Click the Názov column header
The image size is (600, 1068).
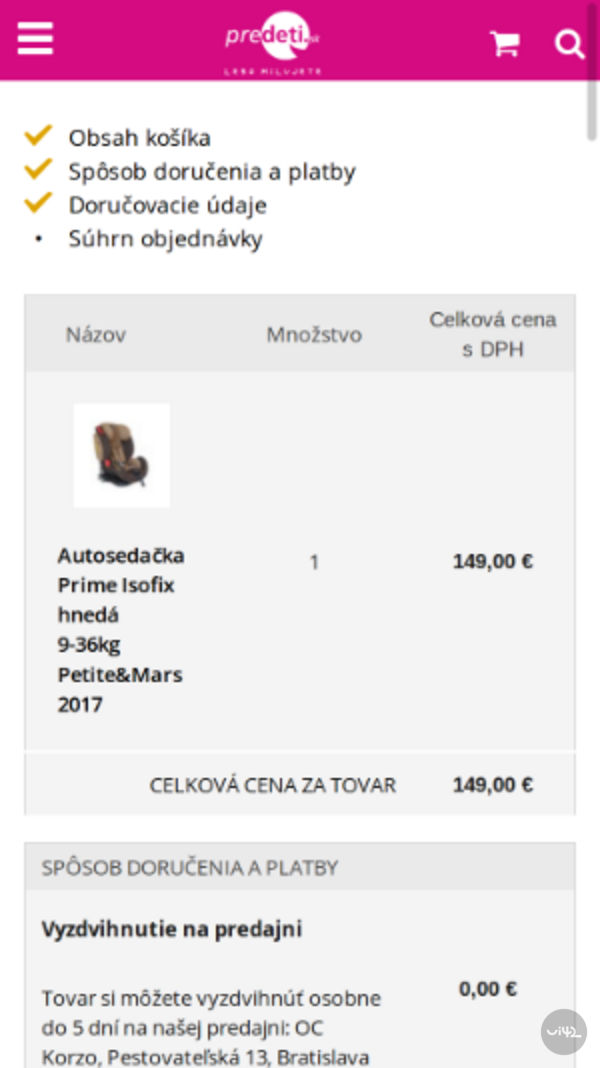tap(96, 335)
